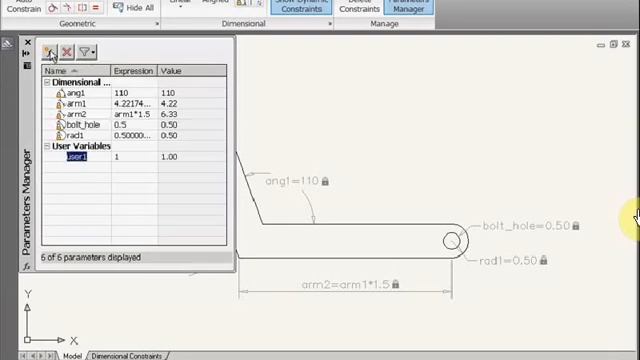Image resolution: width=640 pixels, height=360 pixels.
Task: Click arm1 value cell 4.22
Action: coord(192,104)
